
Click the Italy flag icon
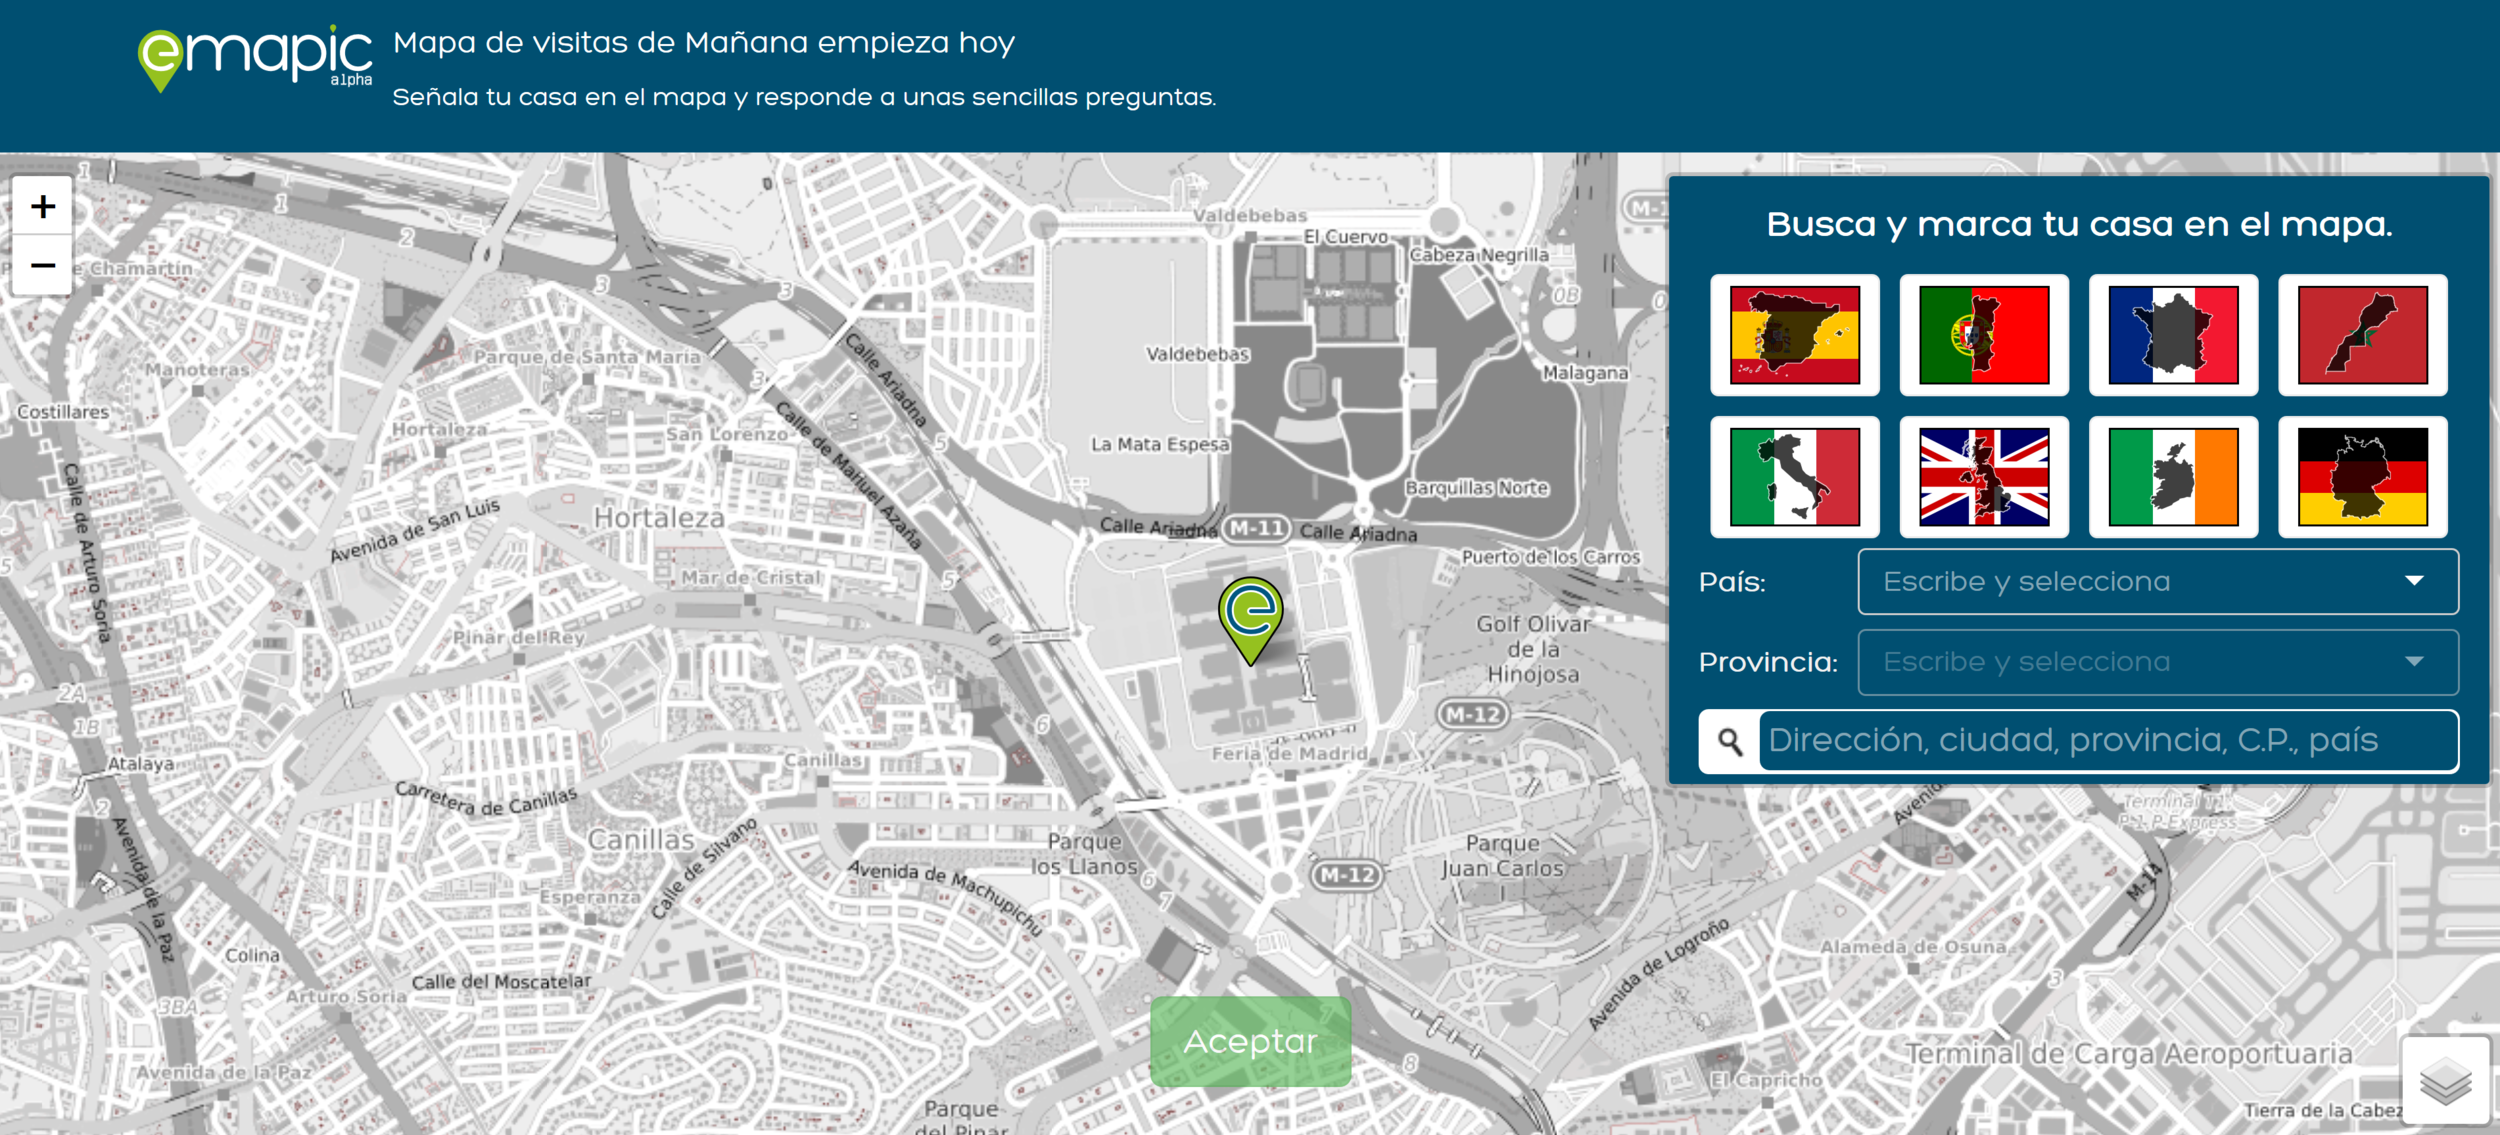point(1794,477)
